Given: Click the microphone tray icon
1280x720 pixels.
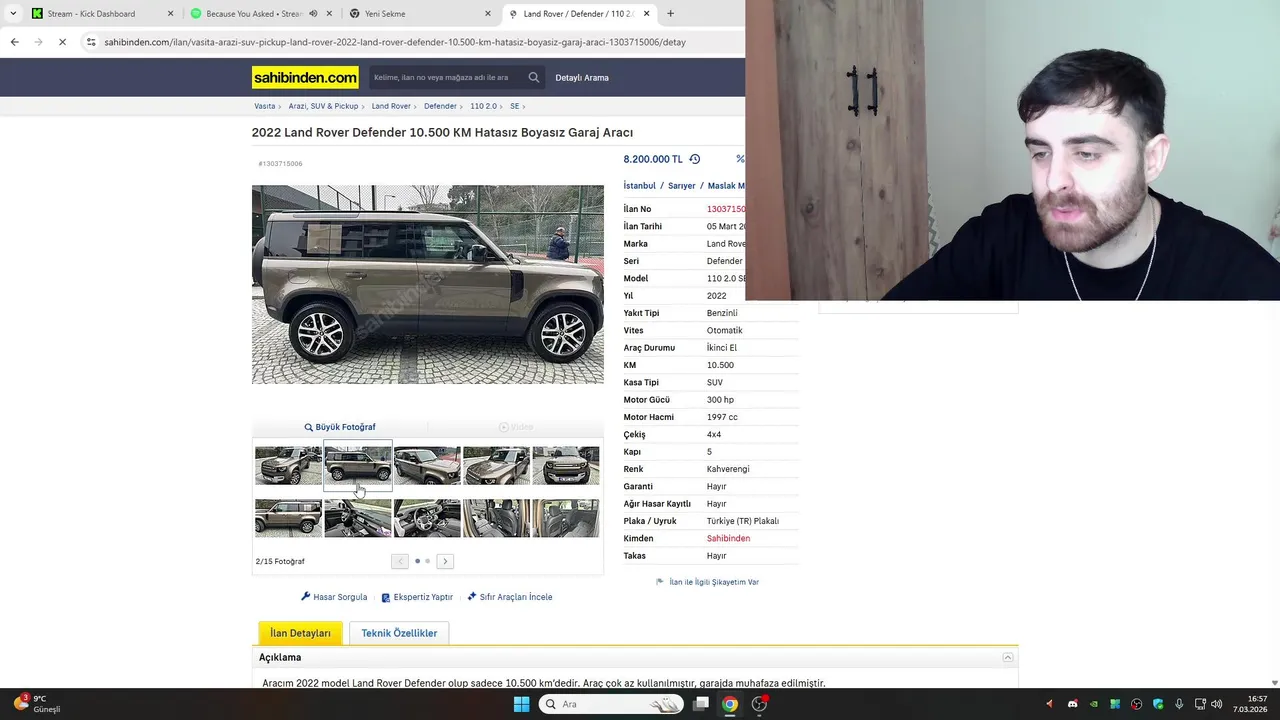Looking at the screenshot, I should [x=1180, y=704].
